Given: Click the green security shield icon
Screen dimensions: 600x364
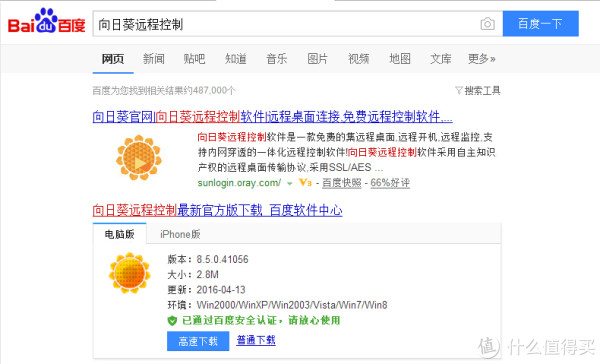Looking at the screenshot, I should click(172, 321).
